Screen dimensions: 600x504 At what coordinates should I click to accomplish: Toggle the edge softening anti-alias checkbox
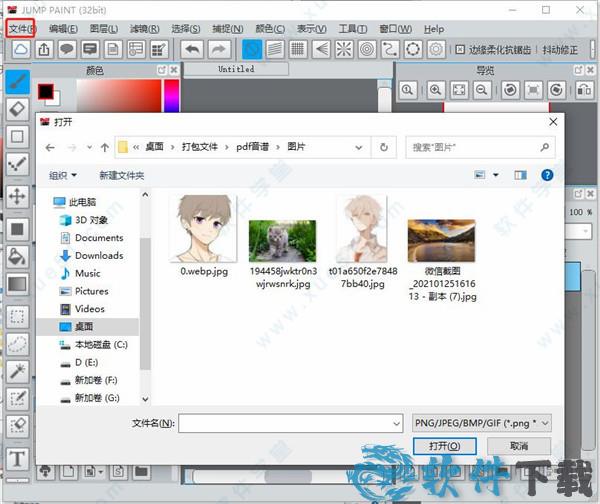(x=459, y=49)
